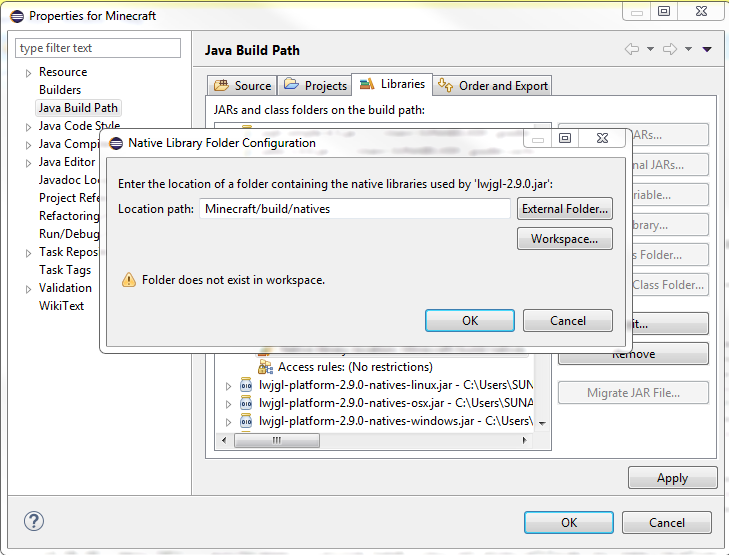Cancel the Native Library Folder dialog
The image size is (729, 555).
pos(568,321)
